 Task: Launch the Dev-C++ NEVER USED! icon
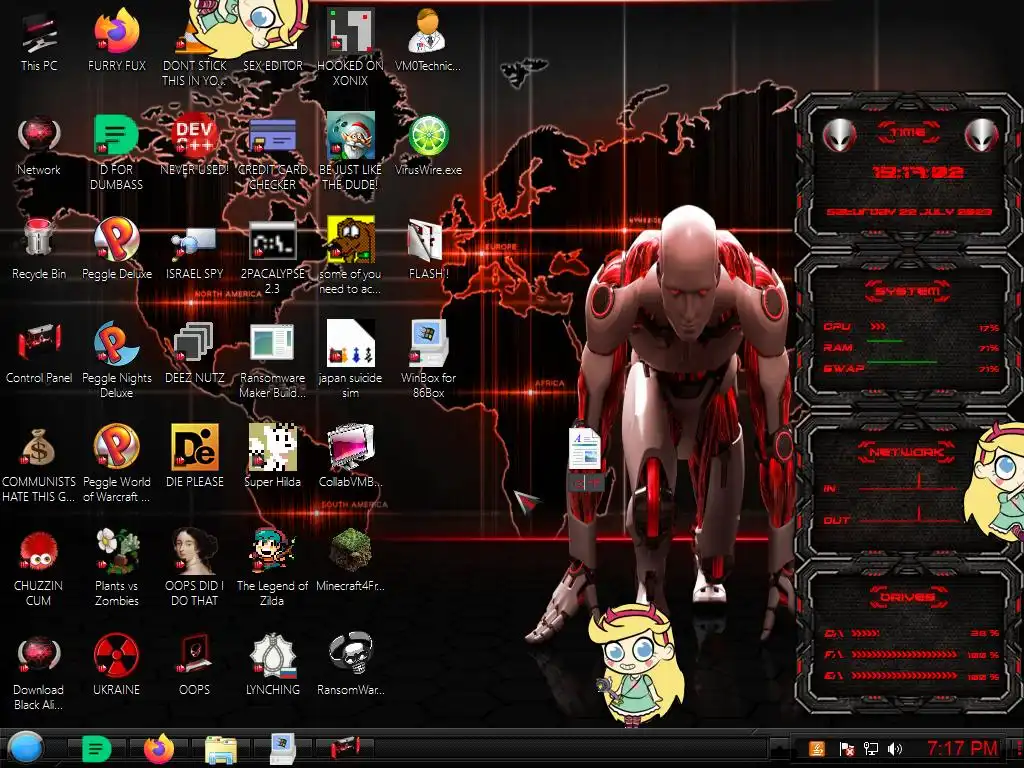195,145
